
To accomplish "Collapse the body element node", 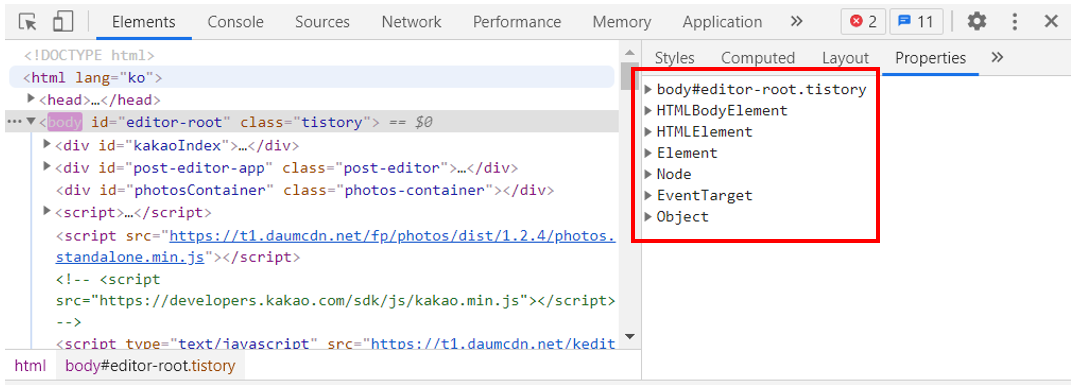I will 31,122.
